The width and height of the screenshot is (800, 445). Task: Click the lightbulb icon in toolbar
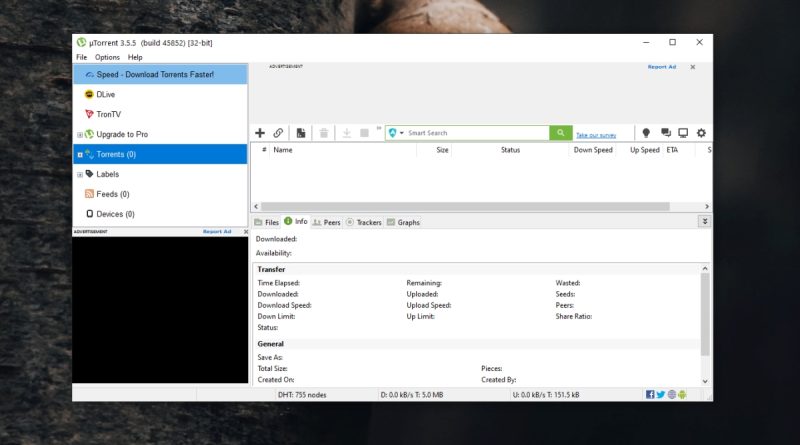(x=646, y=133)
